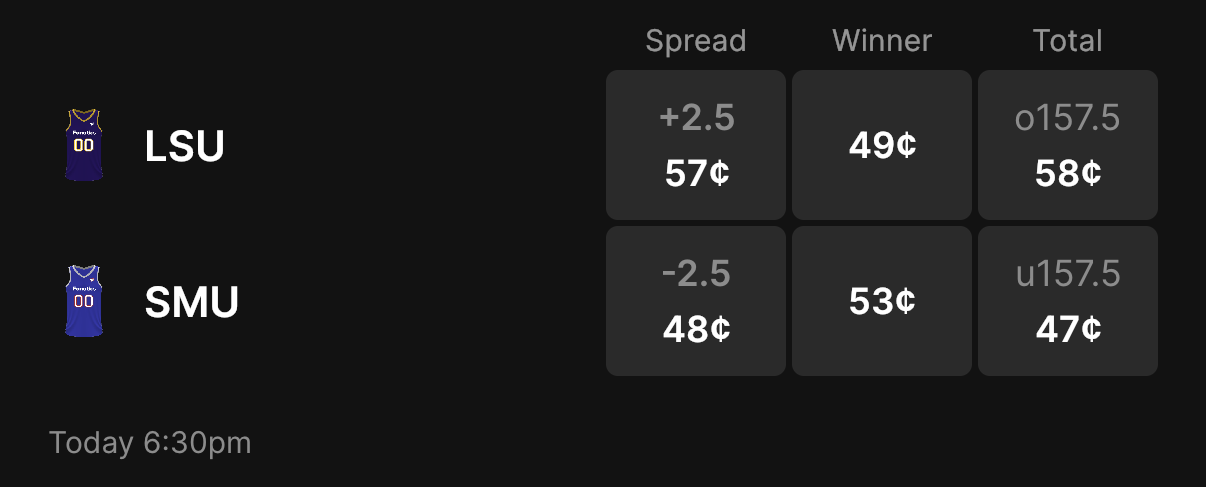The height and width of the screenshot is (487, 1206).
Task: Select LSU +2.5 spread at 57¢
Action: point(696,145)
